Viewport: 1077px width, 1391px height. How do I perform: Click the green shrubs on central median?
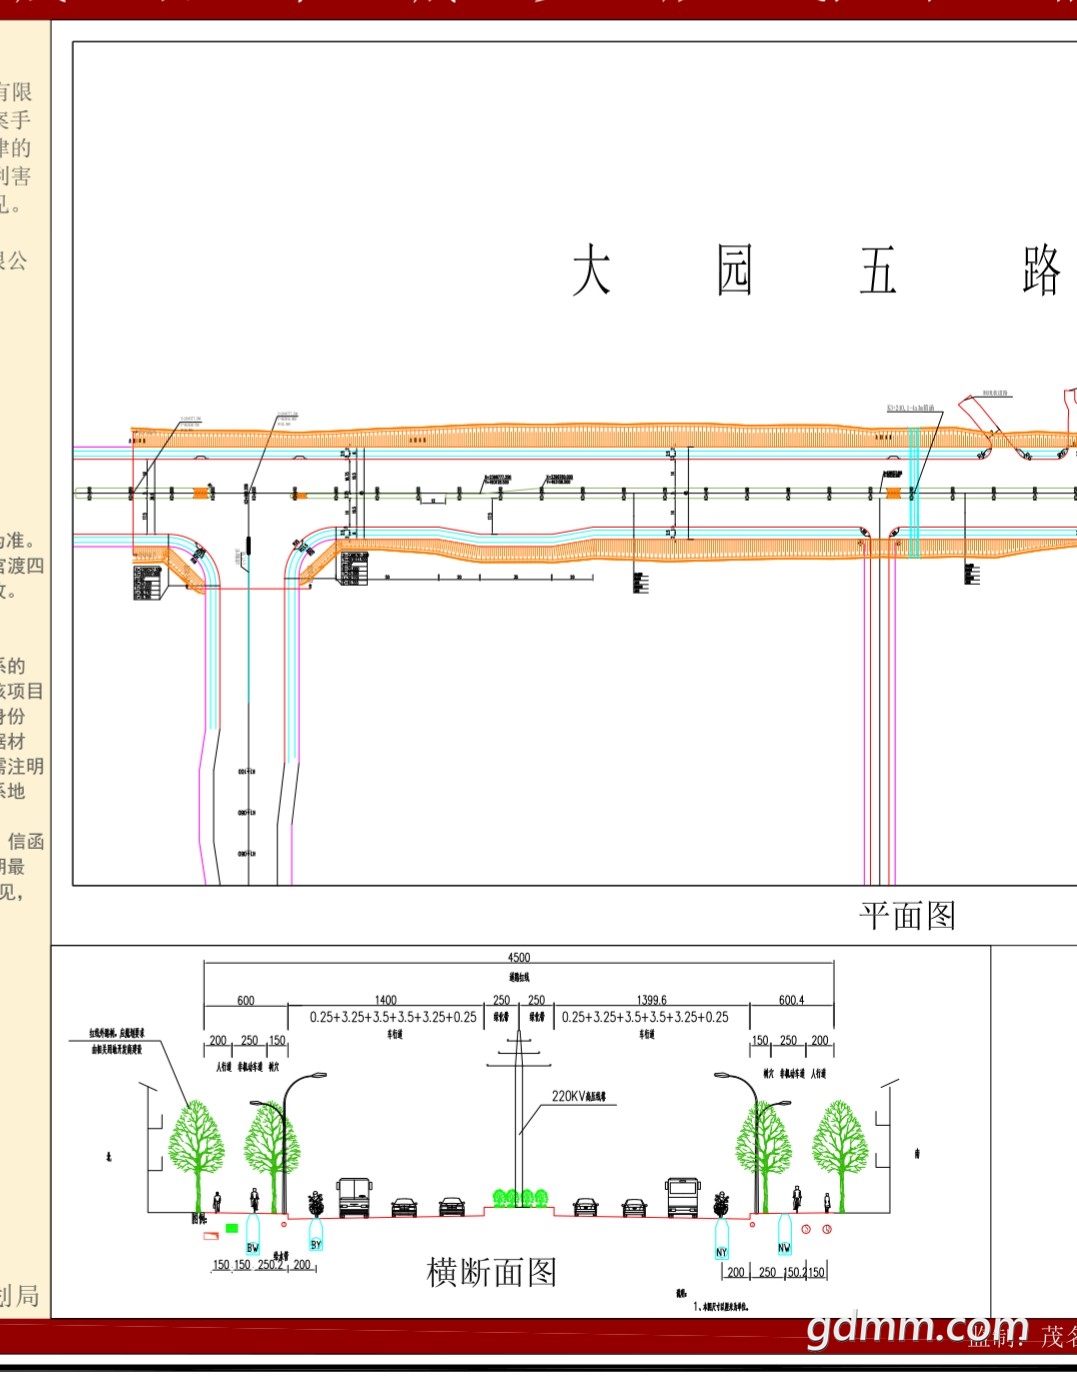click(x=520, y=1197)
